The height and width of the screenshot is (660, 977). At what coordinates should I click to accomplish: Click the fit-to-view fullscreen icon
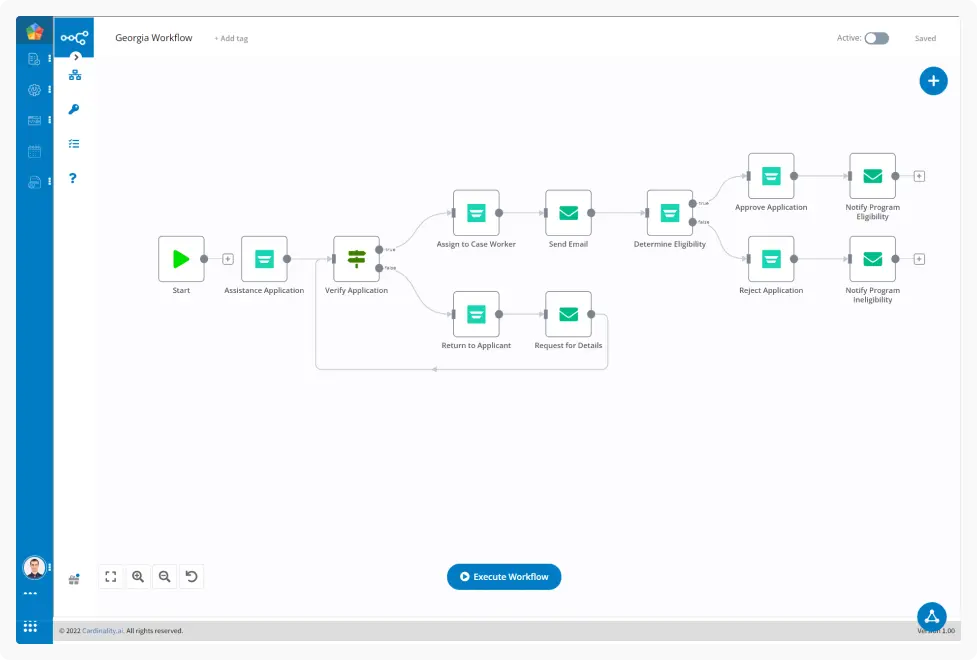tap(111, 576)
